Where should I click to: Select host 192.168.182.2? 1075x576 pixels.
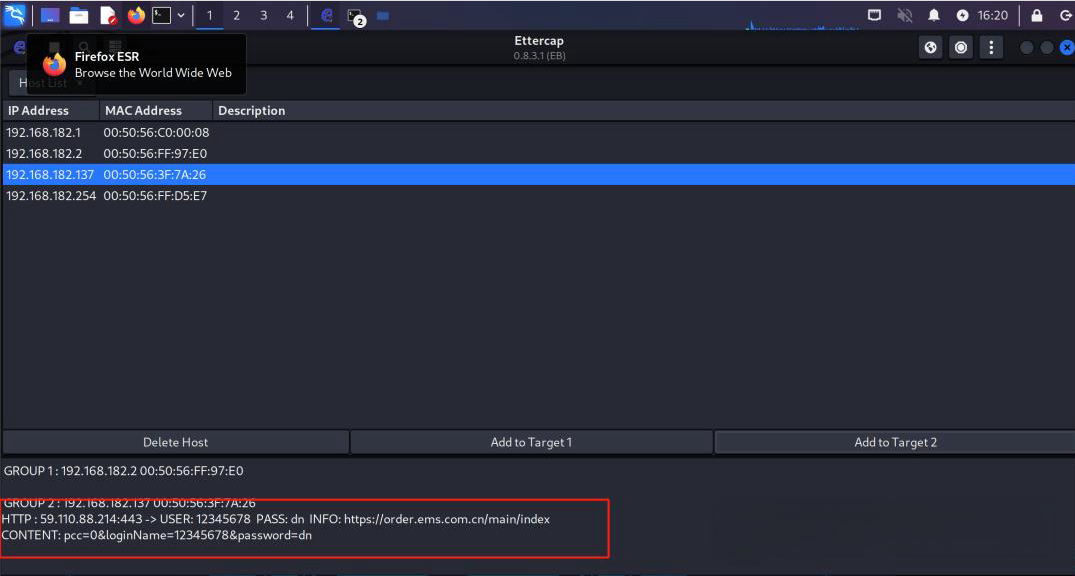pos(538,154)
